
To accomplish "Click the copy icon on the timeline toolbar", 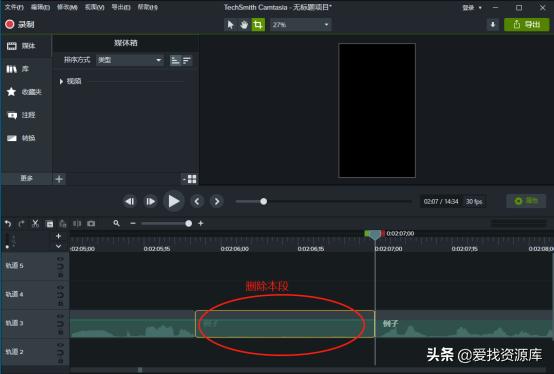I will [x=49, y=224].
